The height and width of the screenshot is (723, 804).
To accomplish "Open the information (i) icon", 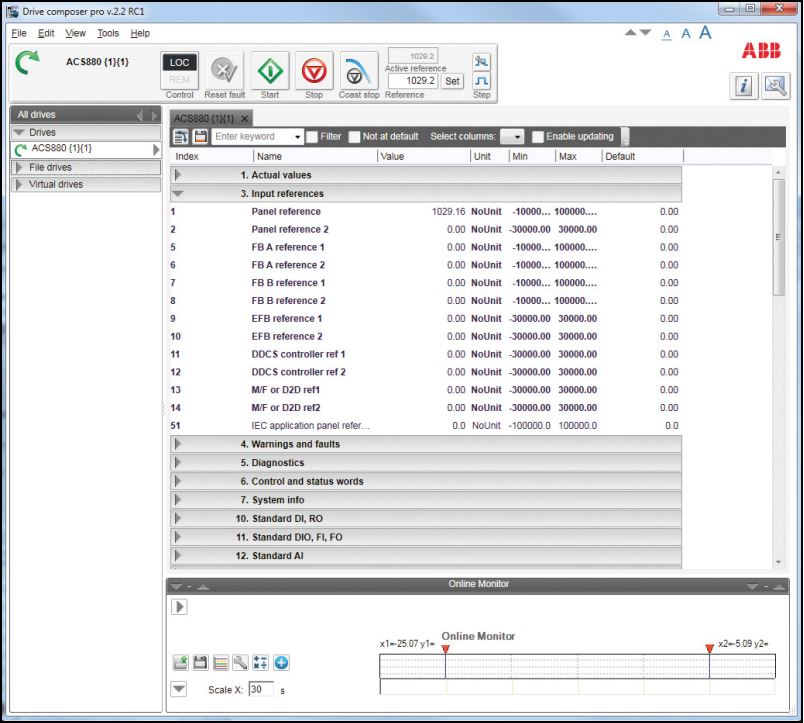I will [x=743, y=86].
